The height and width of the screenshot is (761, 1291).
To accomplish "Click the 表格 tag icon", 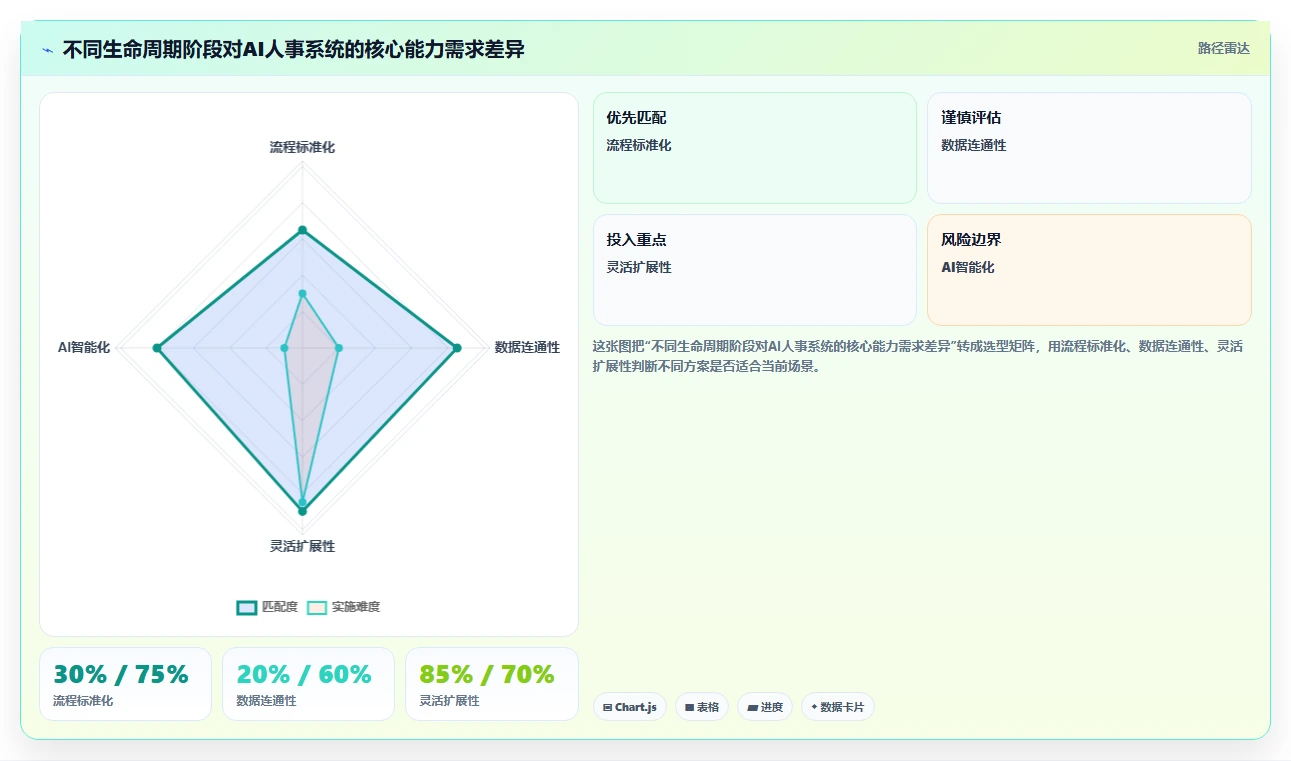I will click(x=689, y=707).
